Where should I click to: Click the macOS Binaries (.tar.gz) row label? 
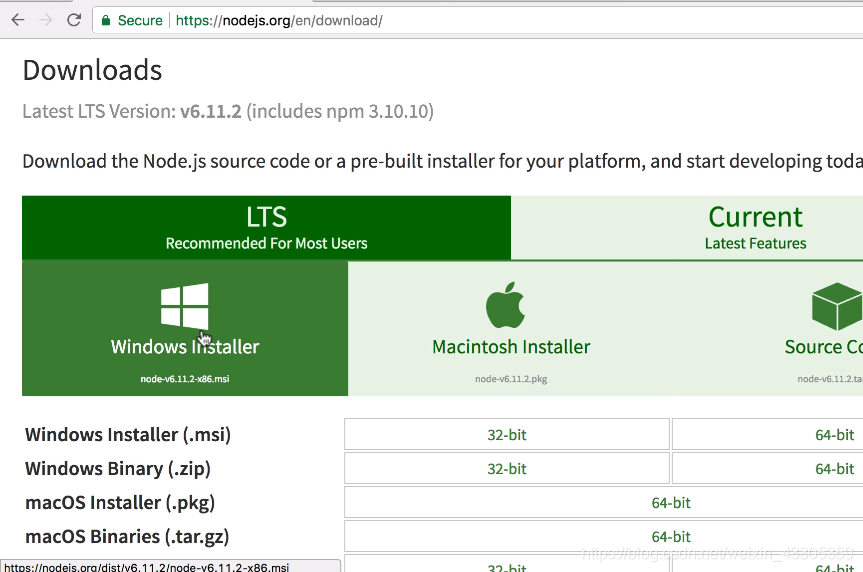coord(127,537)
